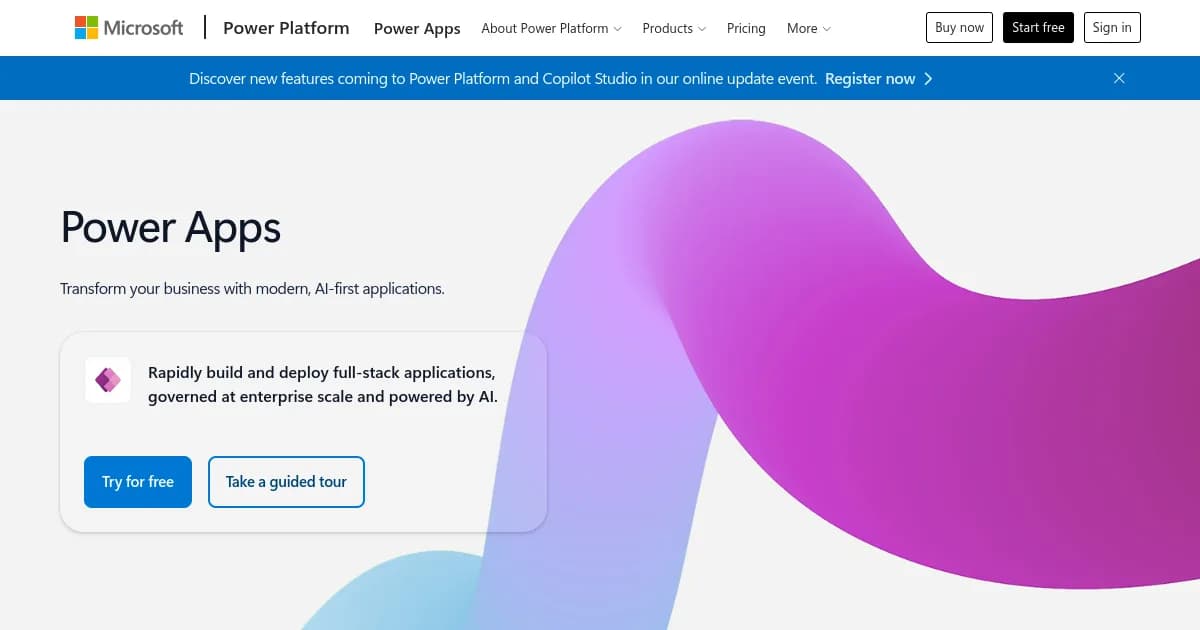The width and height of the screenshot is (1200, 630).
Task: Click the Microsoft logo
Action: pos(129,28)
